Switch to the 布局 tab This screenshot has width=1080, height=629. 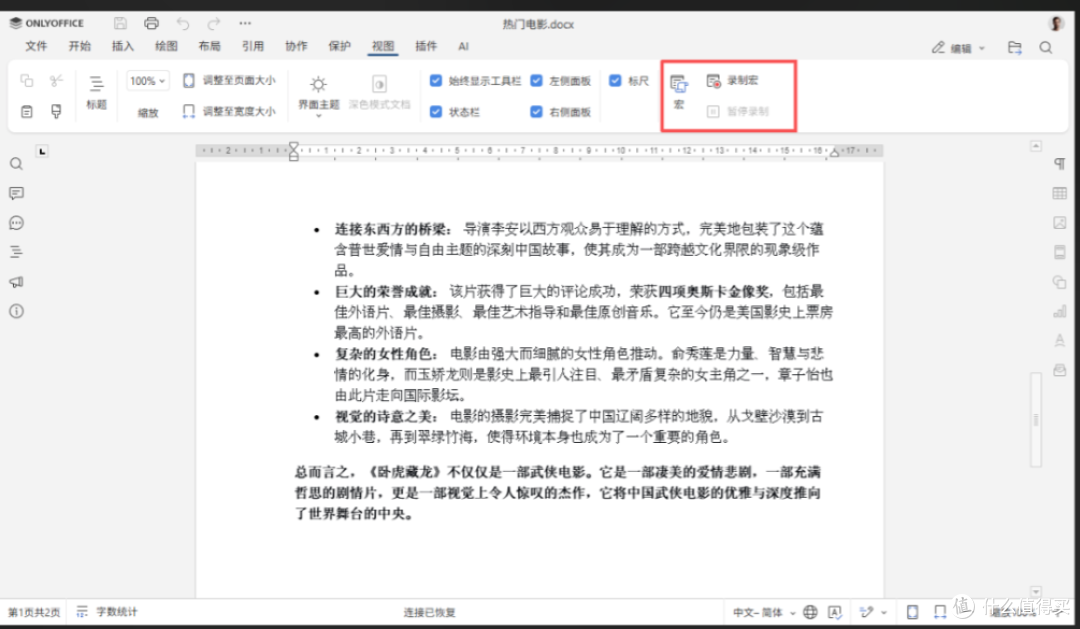coord(209,46)
